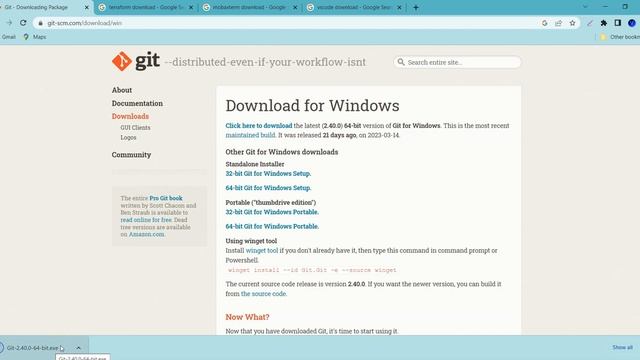Click the Now What? heading
Screen dimensions: 640x360
coord(247,317)
